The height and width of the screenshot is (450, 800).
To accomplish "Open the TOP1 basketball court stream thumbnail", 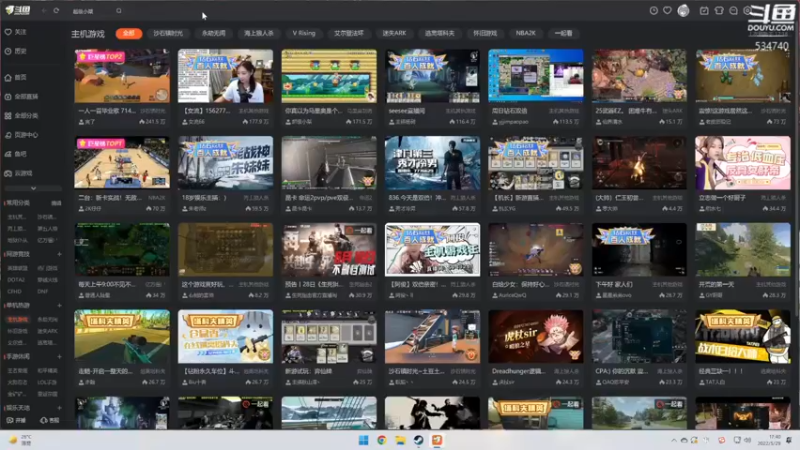I will point(122,163).
